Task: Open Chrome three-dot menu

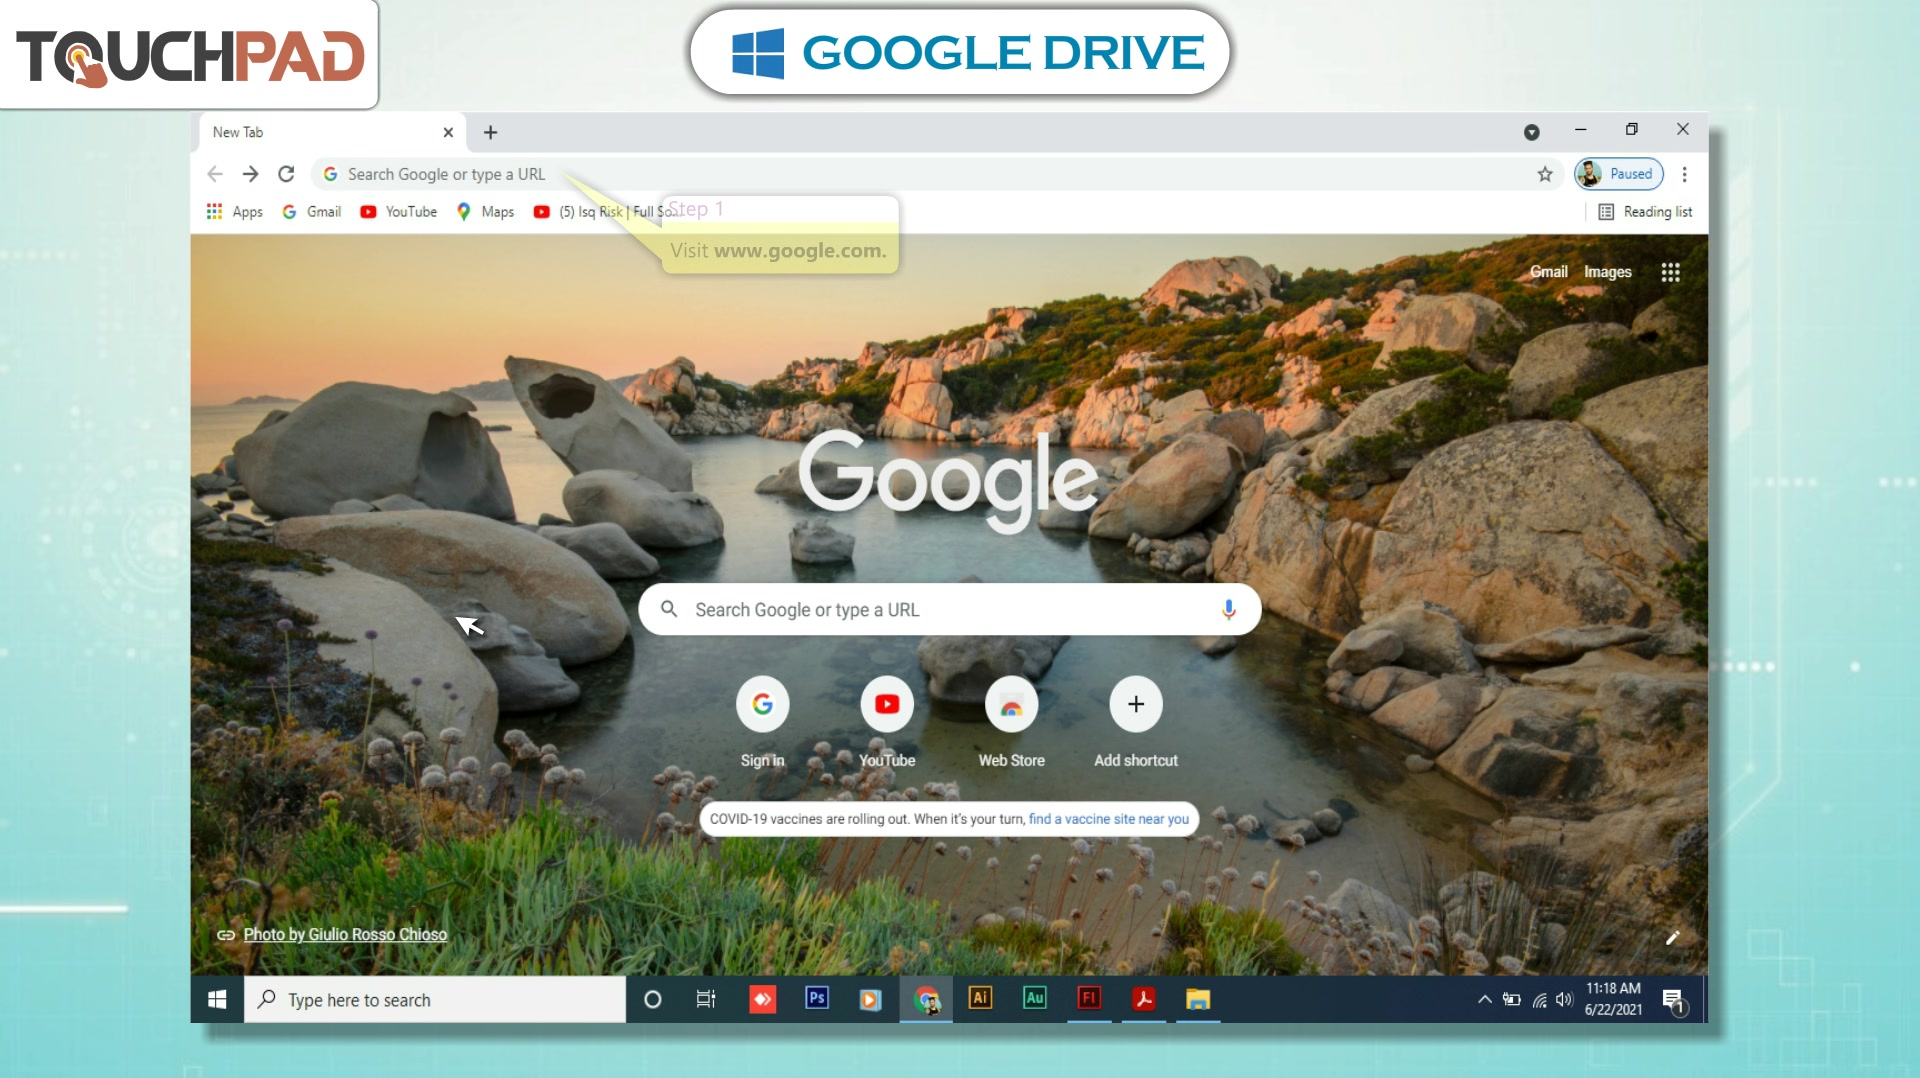Action: point(1685,174)
